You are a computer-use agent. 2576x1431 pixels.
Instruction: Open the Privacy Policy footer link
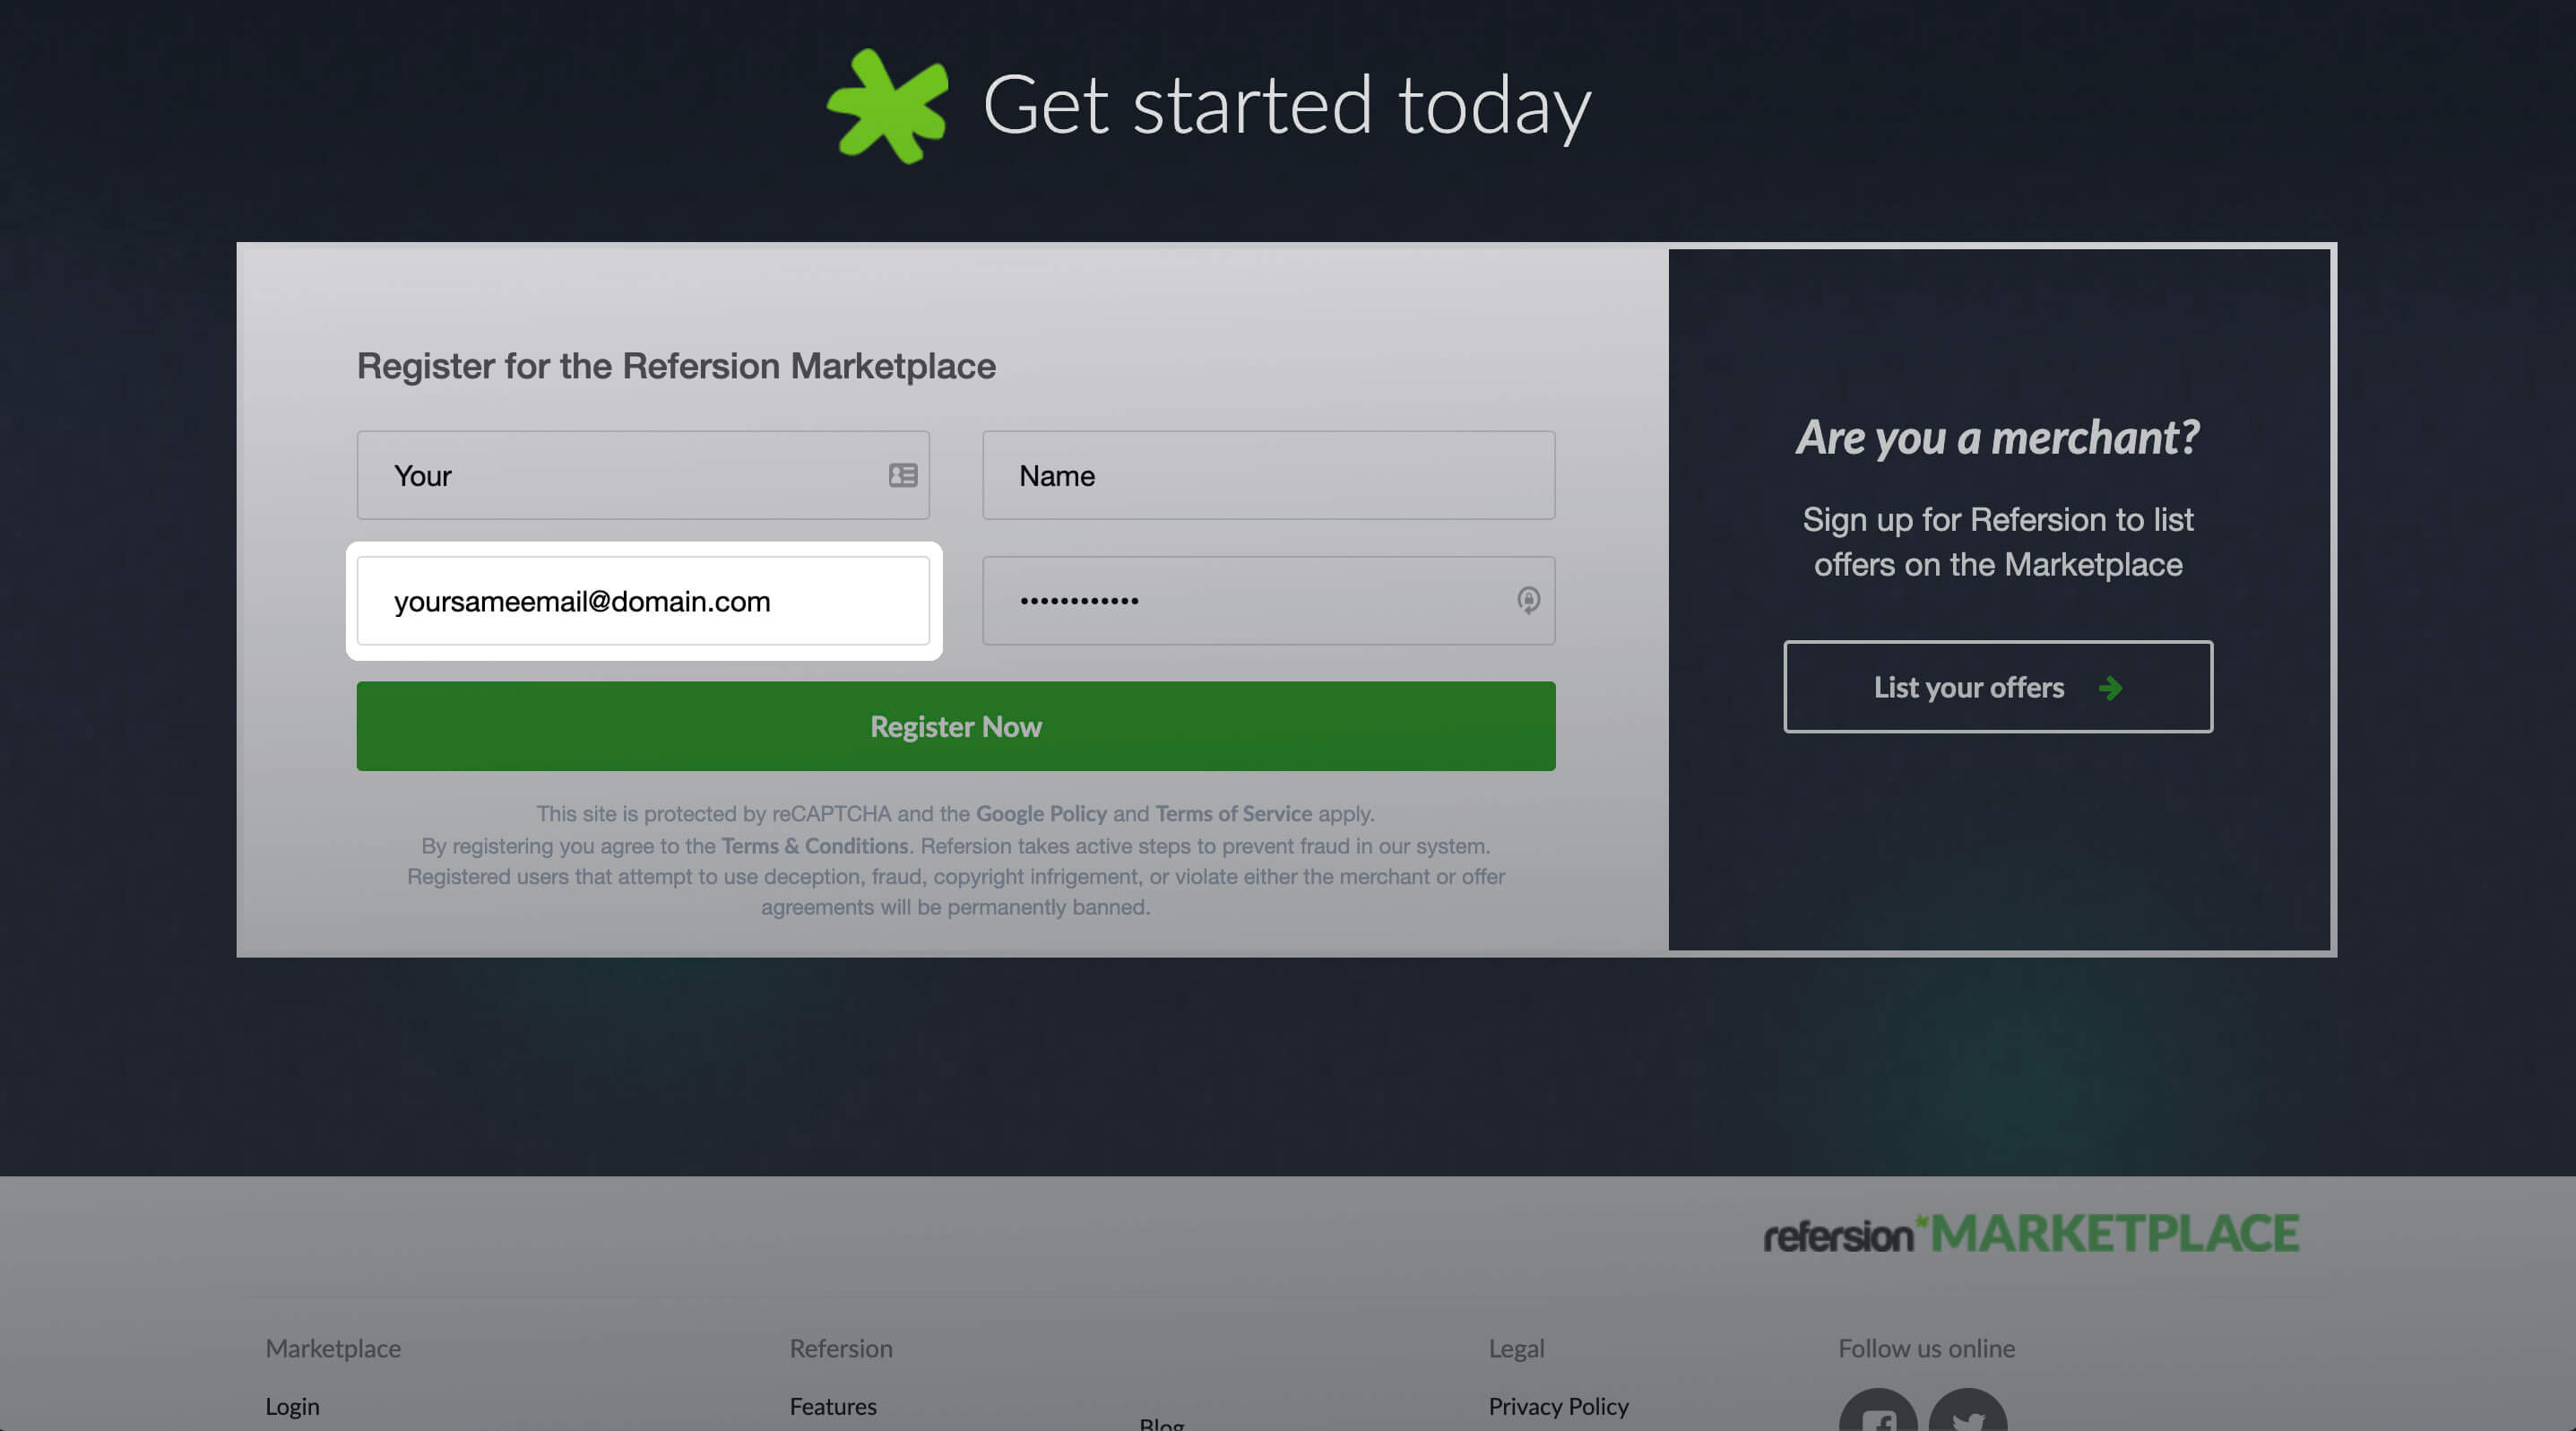[1558, 1406]
